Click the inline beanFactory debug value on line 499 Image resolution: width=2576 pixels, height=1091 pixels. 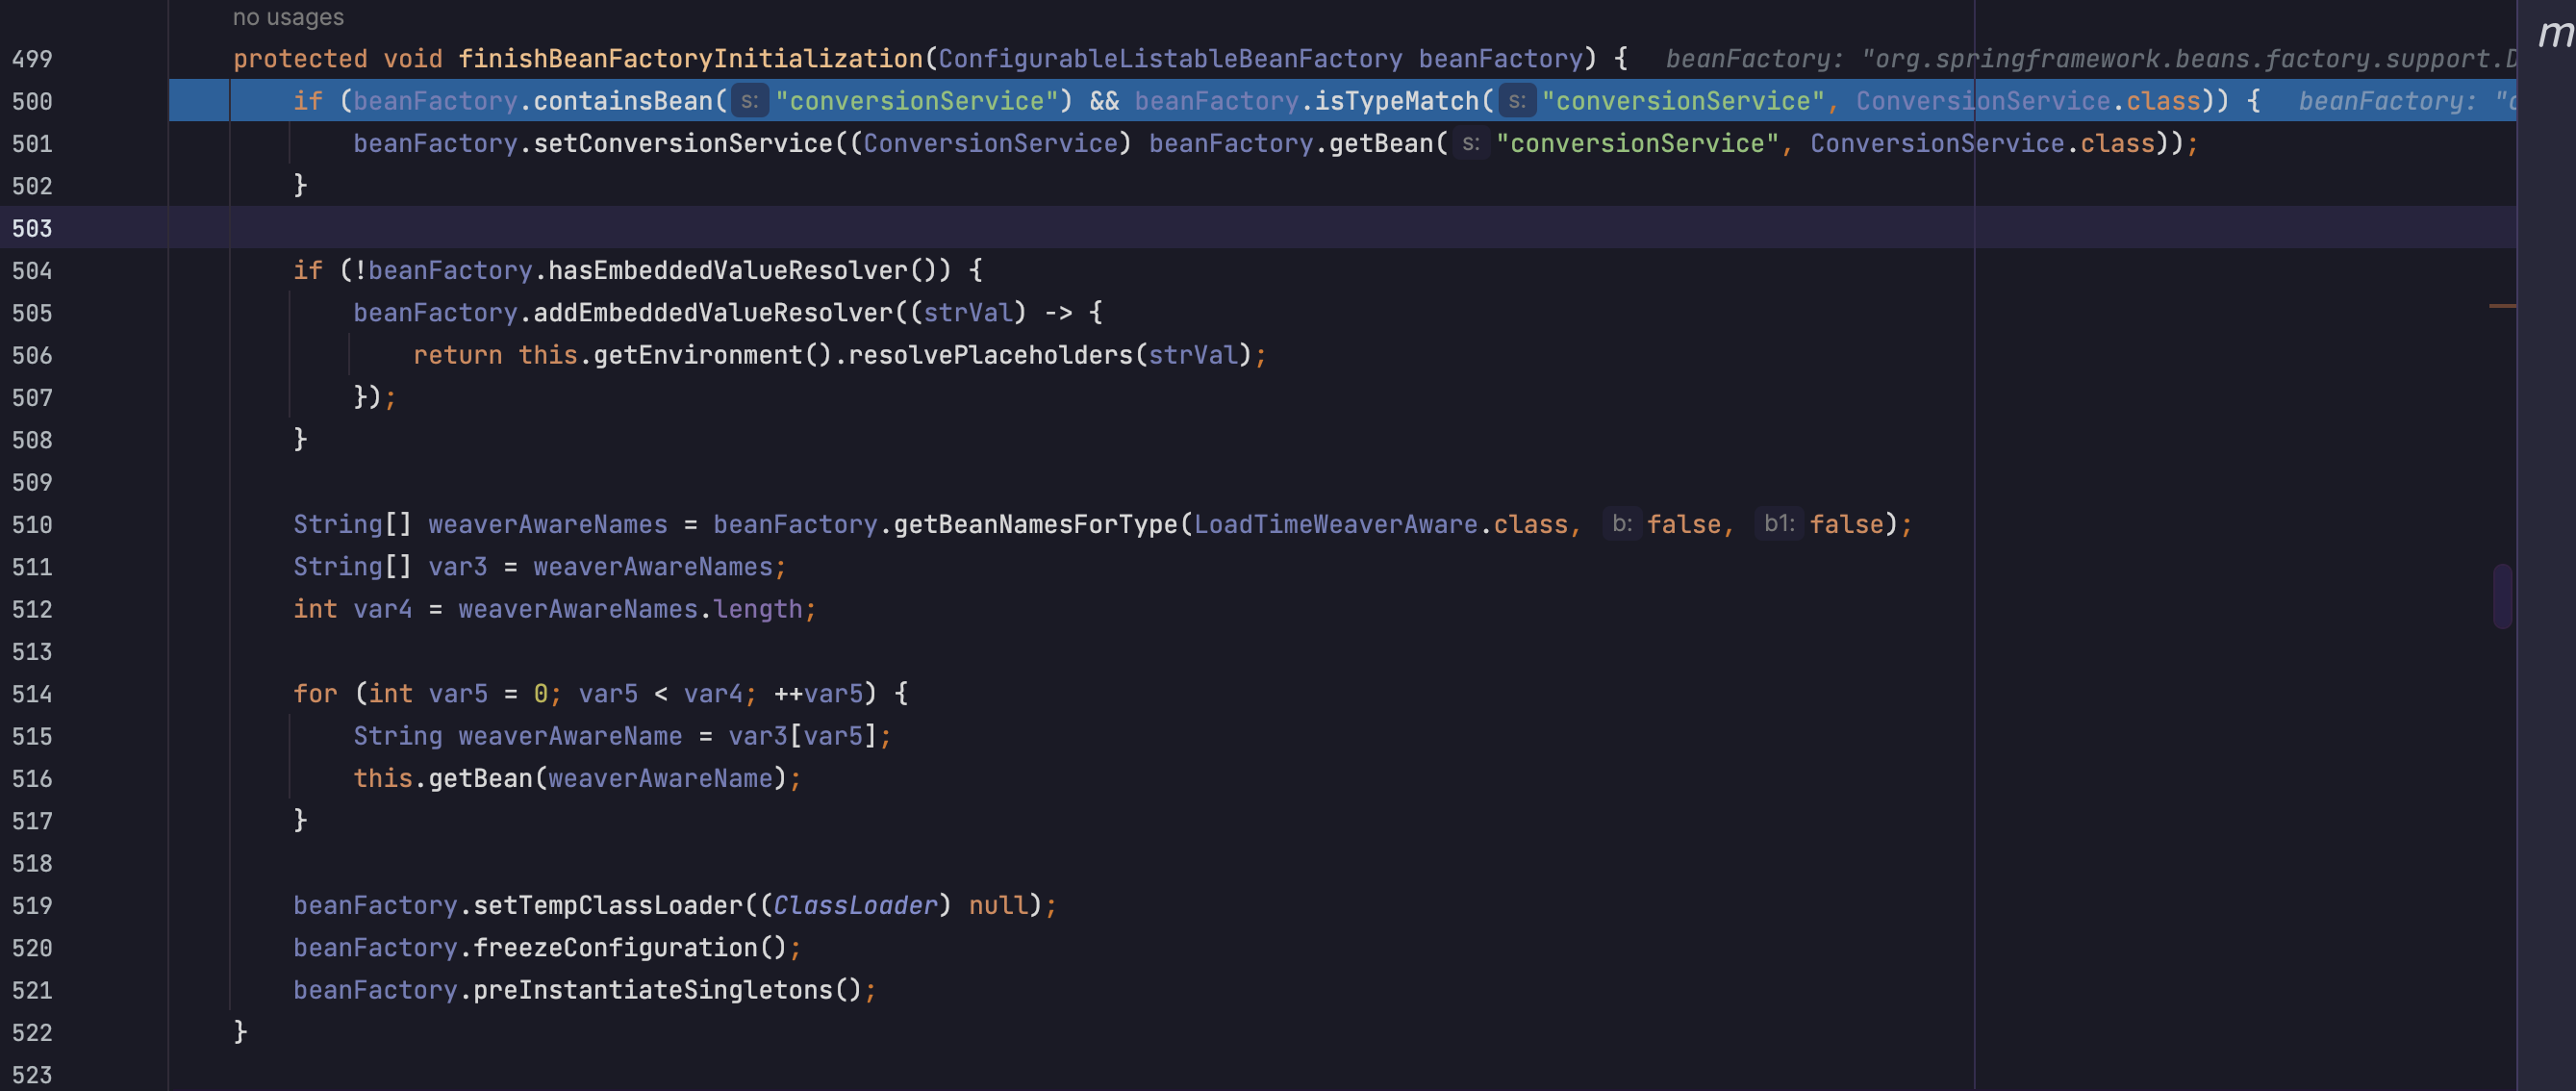pyautogui.click(x=2090, y=59)
